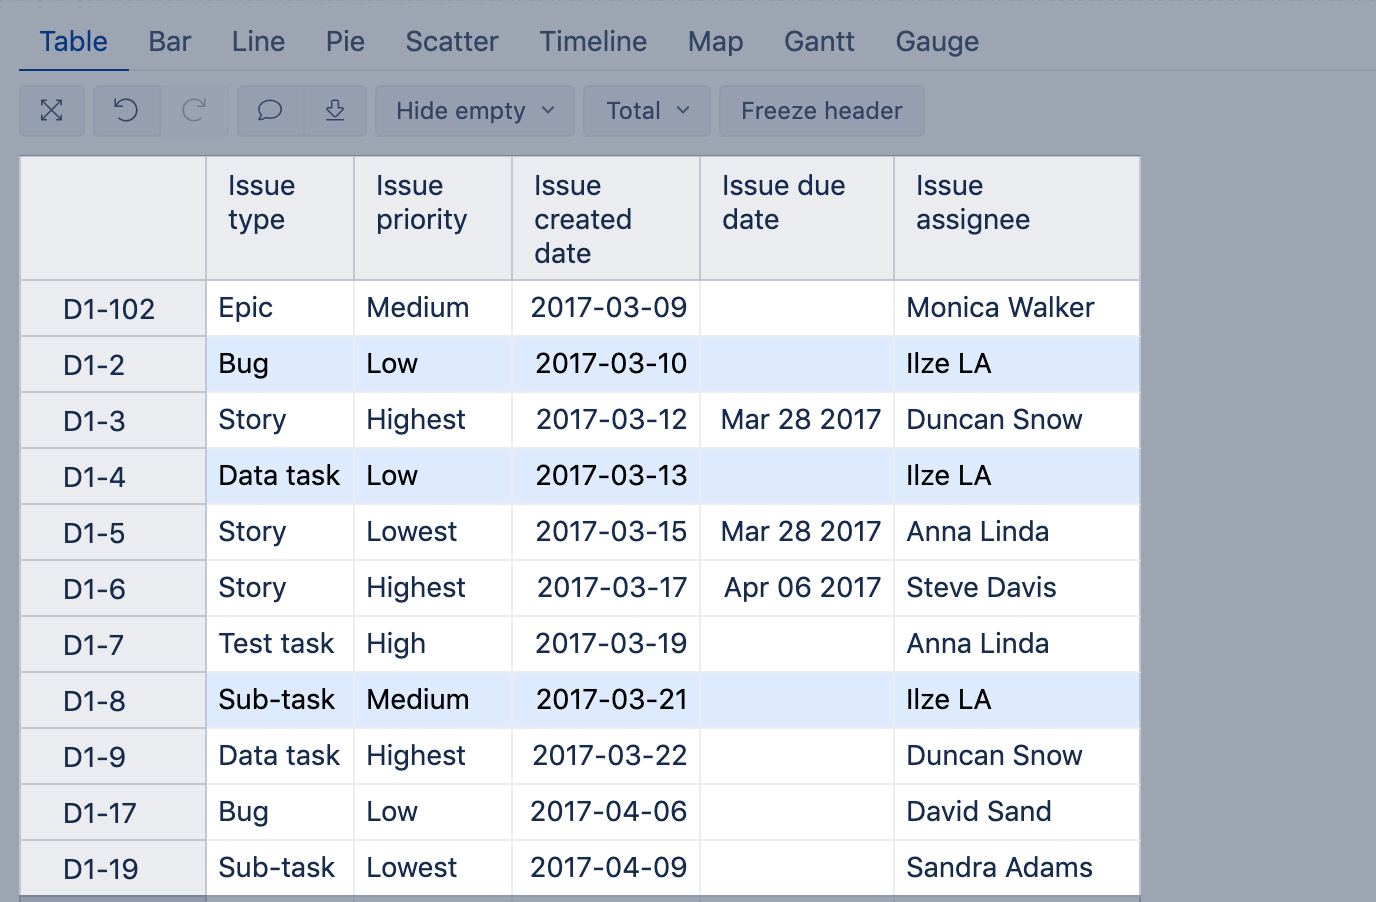Screen dimensions: 1376x902
Task: Select the D1-8 row header
Action: tap(94, 701)
